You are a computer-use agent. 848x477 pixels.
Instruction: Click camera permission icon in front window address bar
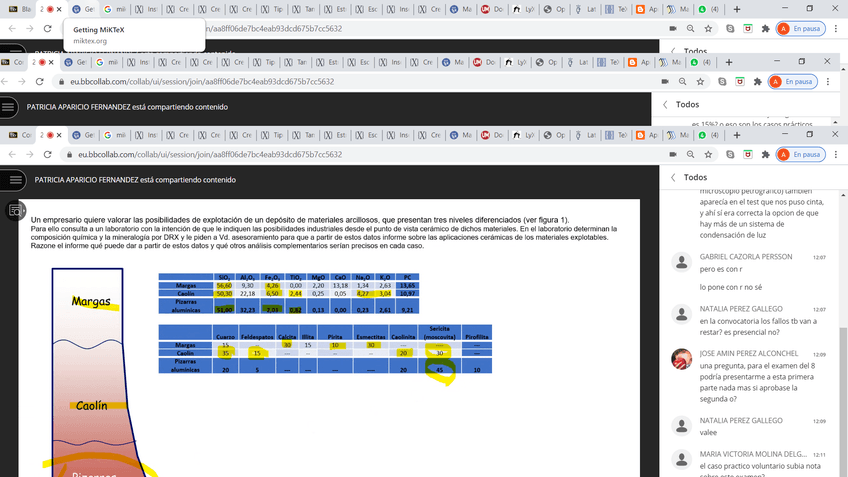tap(673, 155)
